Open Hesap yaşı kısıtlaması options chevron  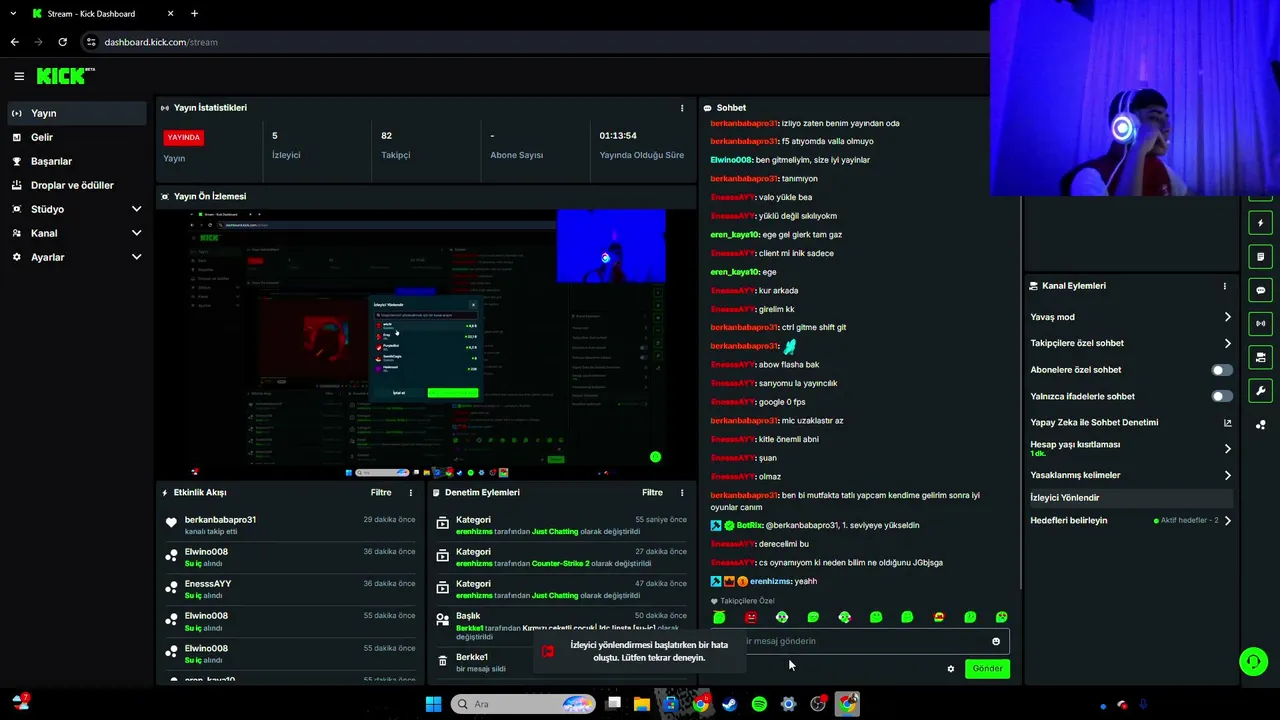pyautogui.click(x=1227, y=449)
